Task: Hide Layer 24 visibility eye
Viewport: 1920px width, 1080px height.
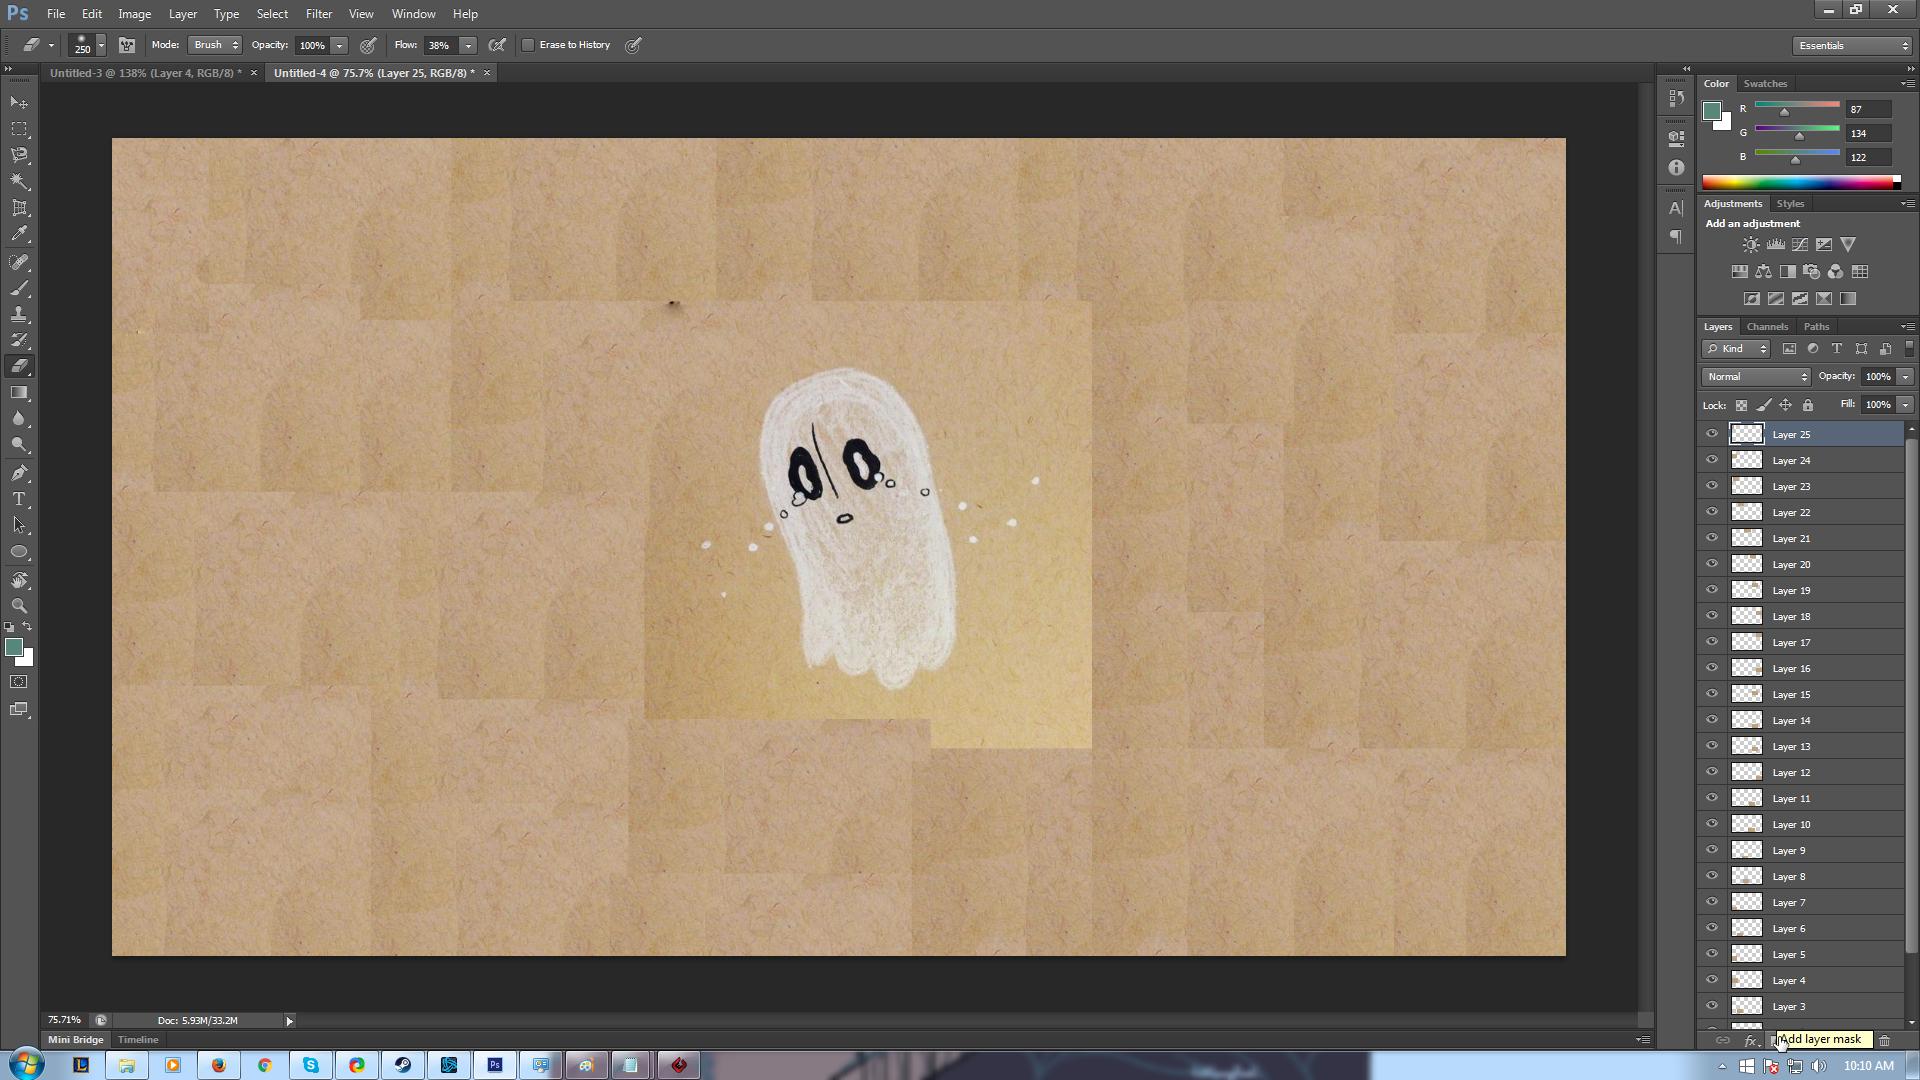Action: tap(1712, 460)
